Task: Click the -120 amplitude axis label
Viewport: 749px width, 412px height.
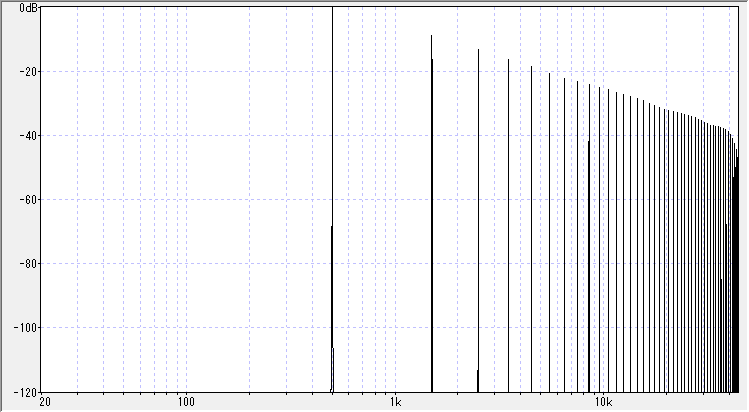Action: pyautogui.click(x=25, y=392)
